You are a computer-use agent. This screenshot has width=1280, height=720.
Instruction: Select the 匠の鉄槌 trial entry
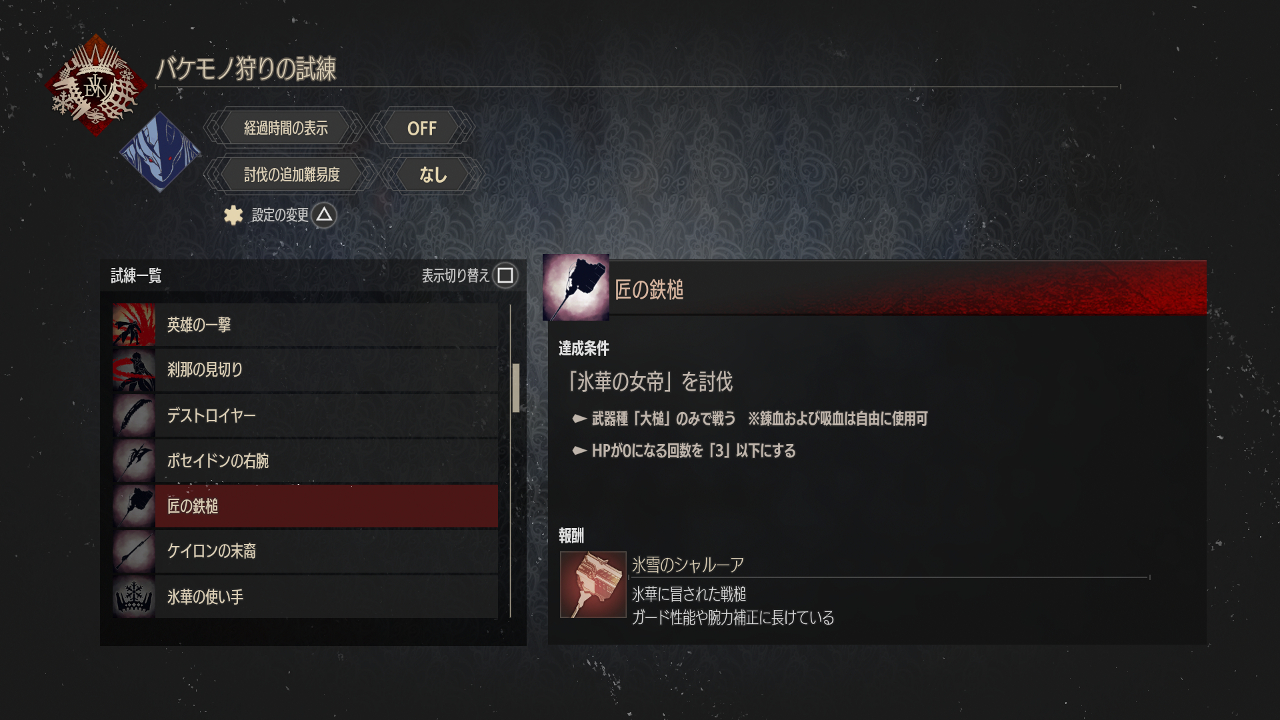click(305, 506)
